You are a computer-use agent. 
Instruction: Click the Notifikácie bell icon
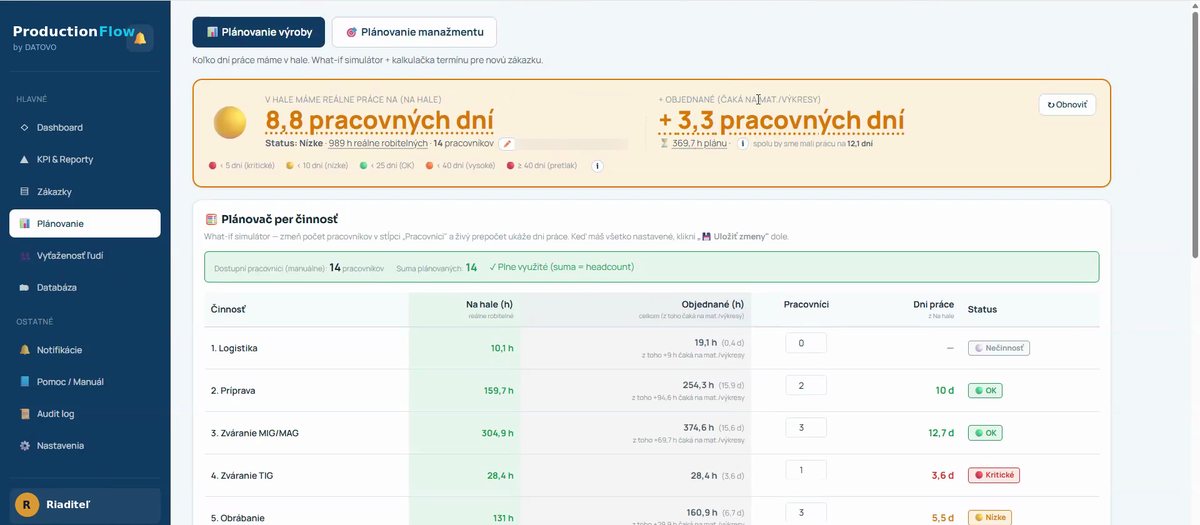click(x=25, y=350)
